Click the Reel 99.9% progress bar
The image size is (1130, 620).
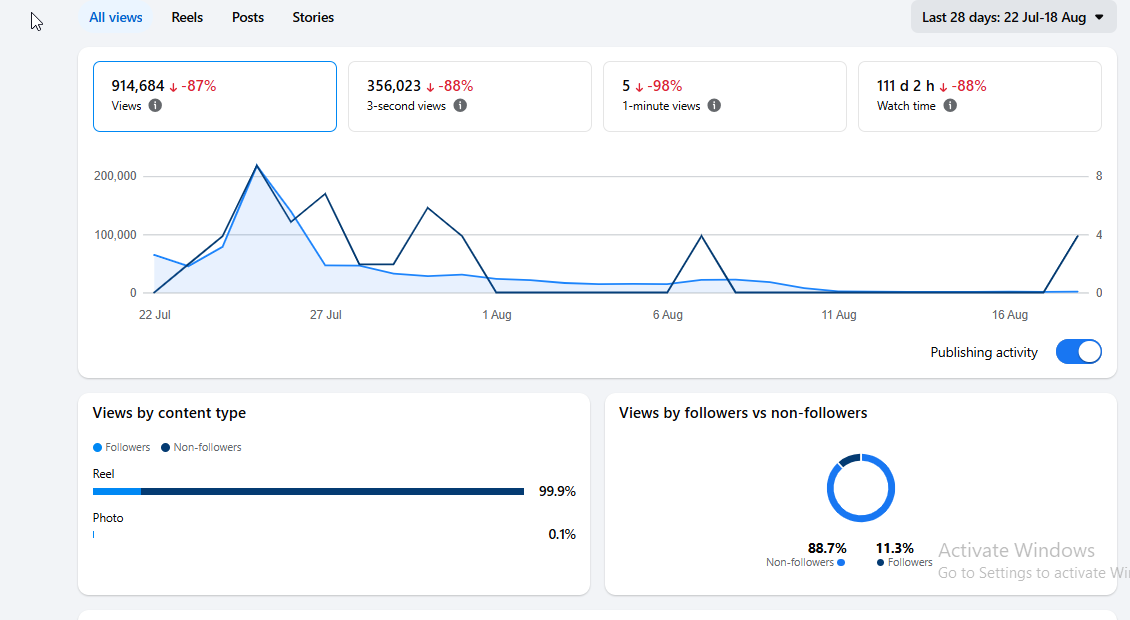pyautogui.click(x=308, y=492)
